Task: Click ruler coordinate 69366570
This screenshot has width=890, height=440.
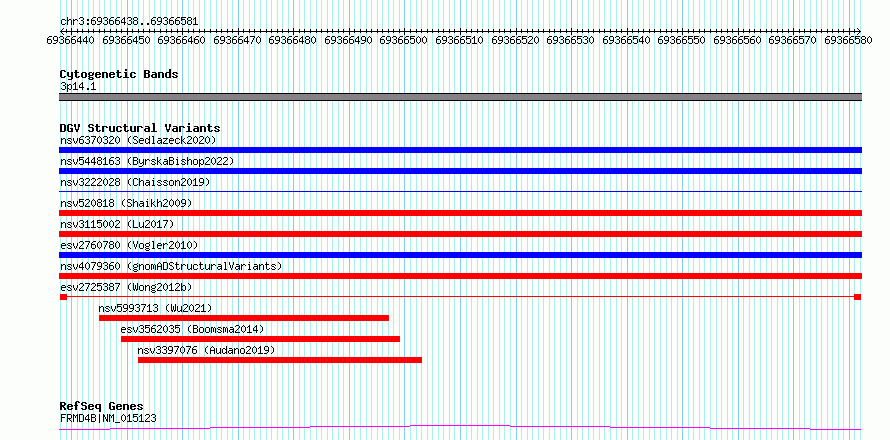Action: (x=792, y=40)
